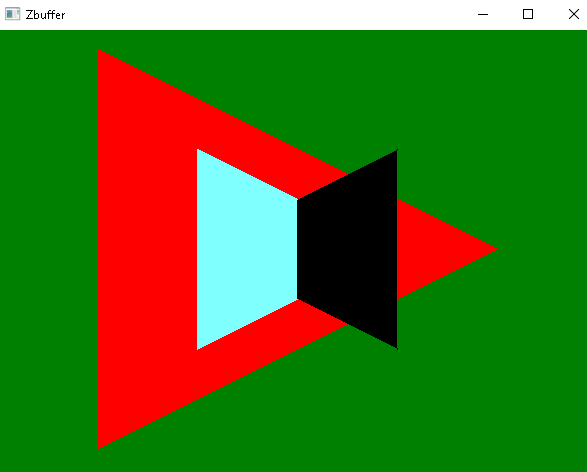Close the Zbuffer window
Image resolution: width=587 pixels, height=472 pixels.
[573, 15]
